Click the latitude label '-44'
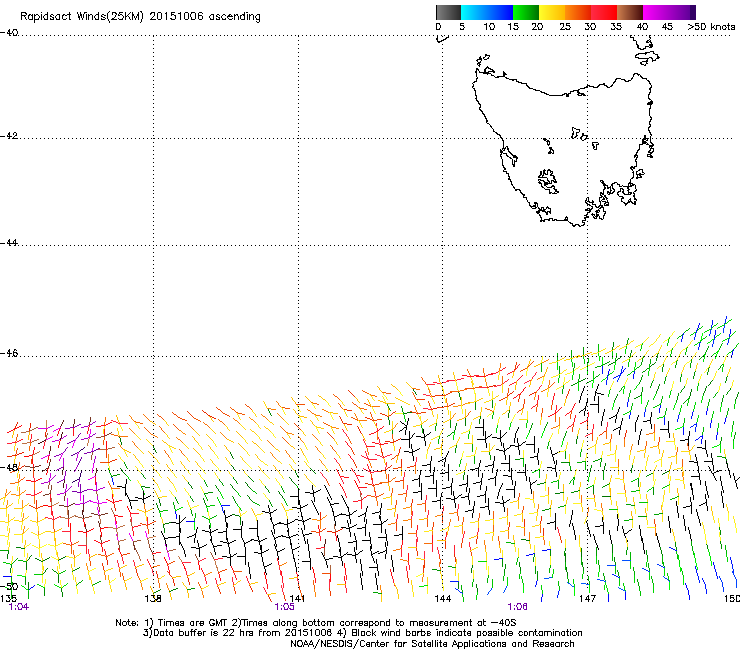This screenshot has width=740, height=650. 9,243
